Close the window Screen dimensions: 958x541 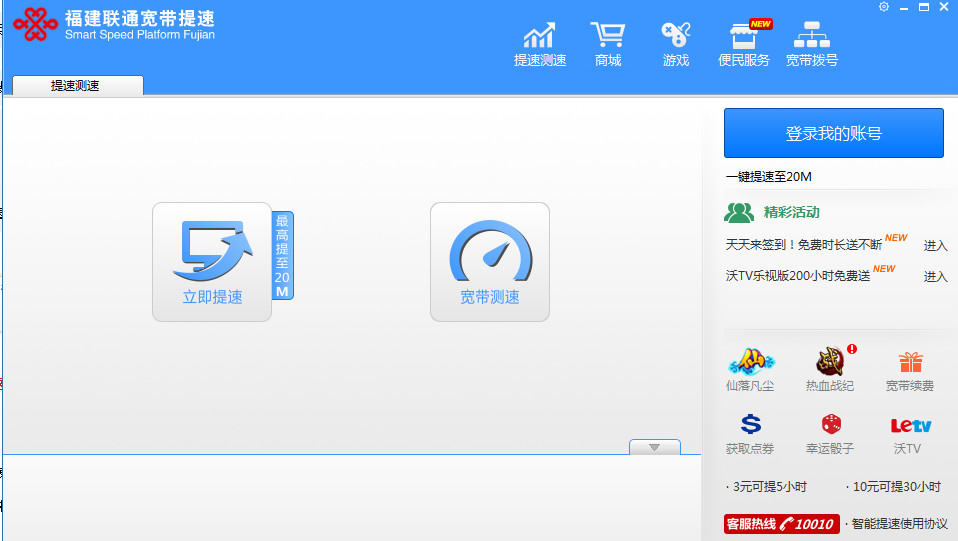(x=944, y=7)
